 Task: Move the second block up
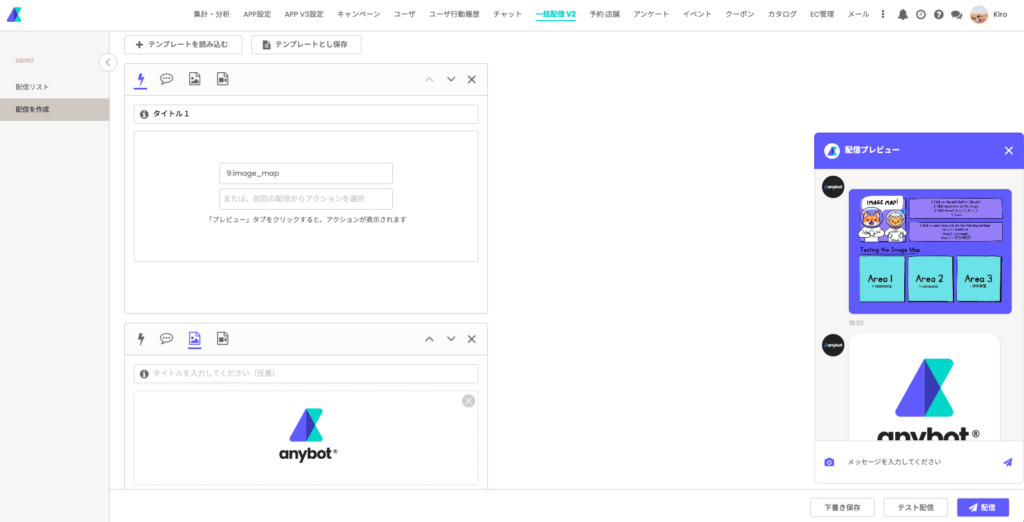coord(429,339)
